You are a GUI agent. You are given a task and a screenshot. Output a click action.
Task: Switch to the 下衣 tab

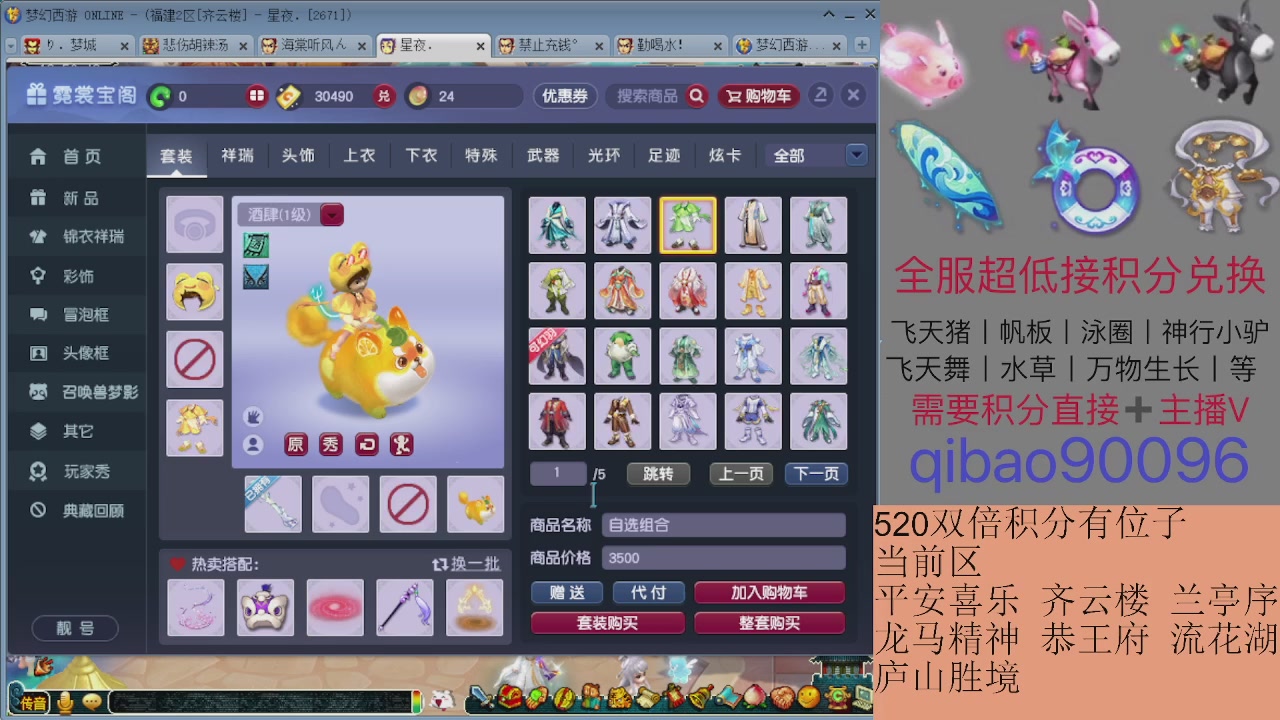421,155
